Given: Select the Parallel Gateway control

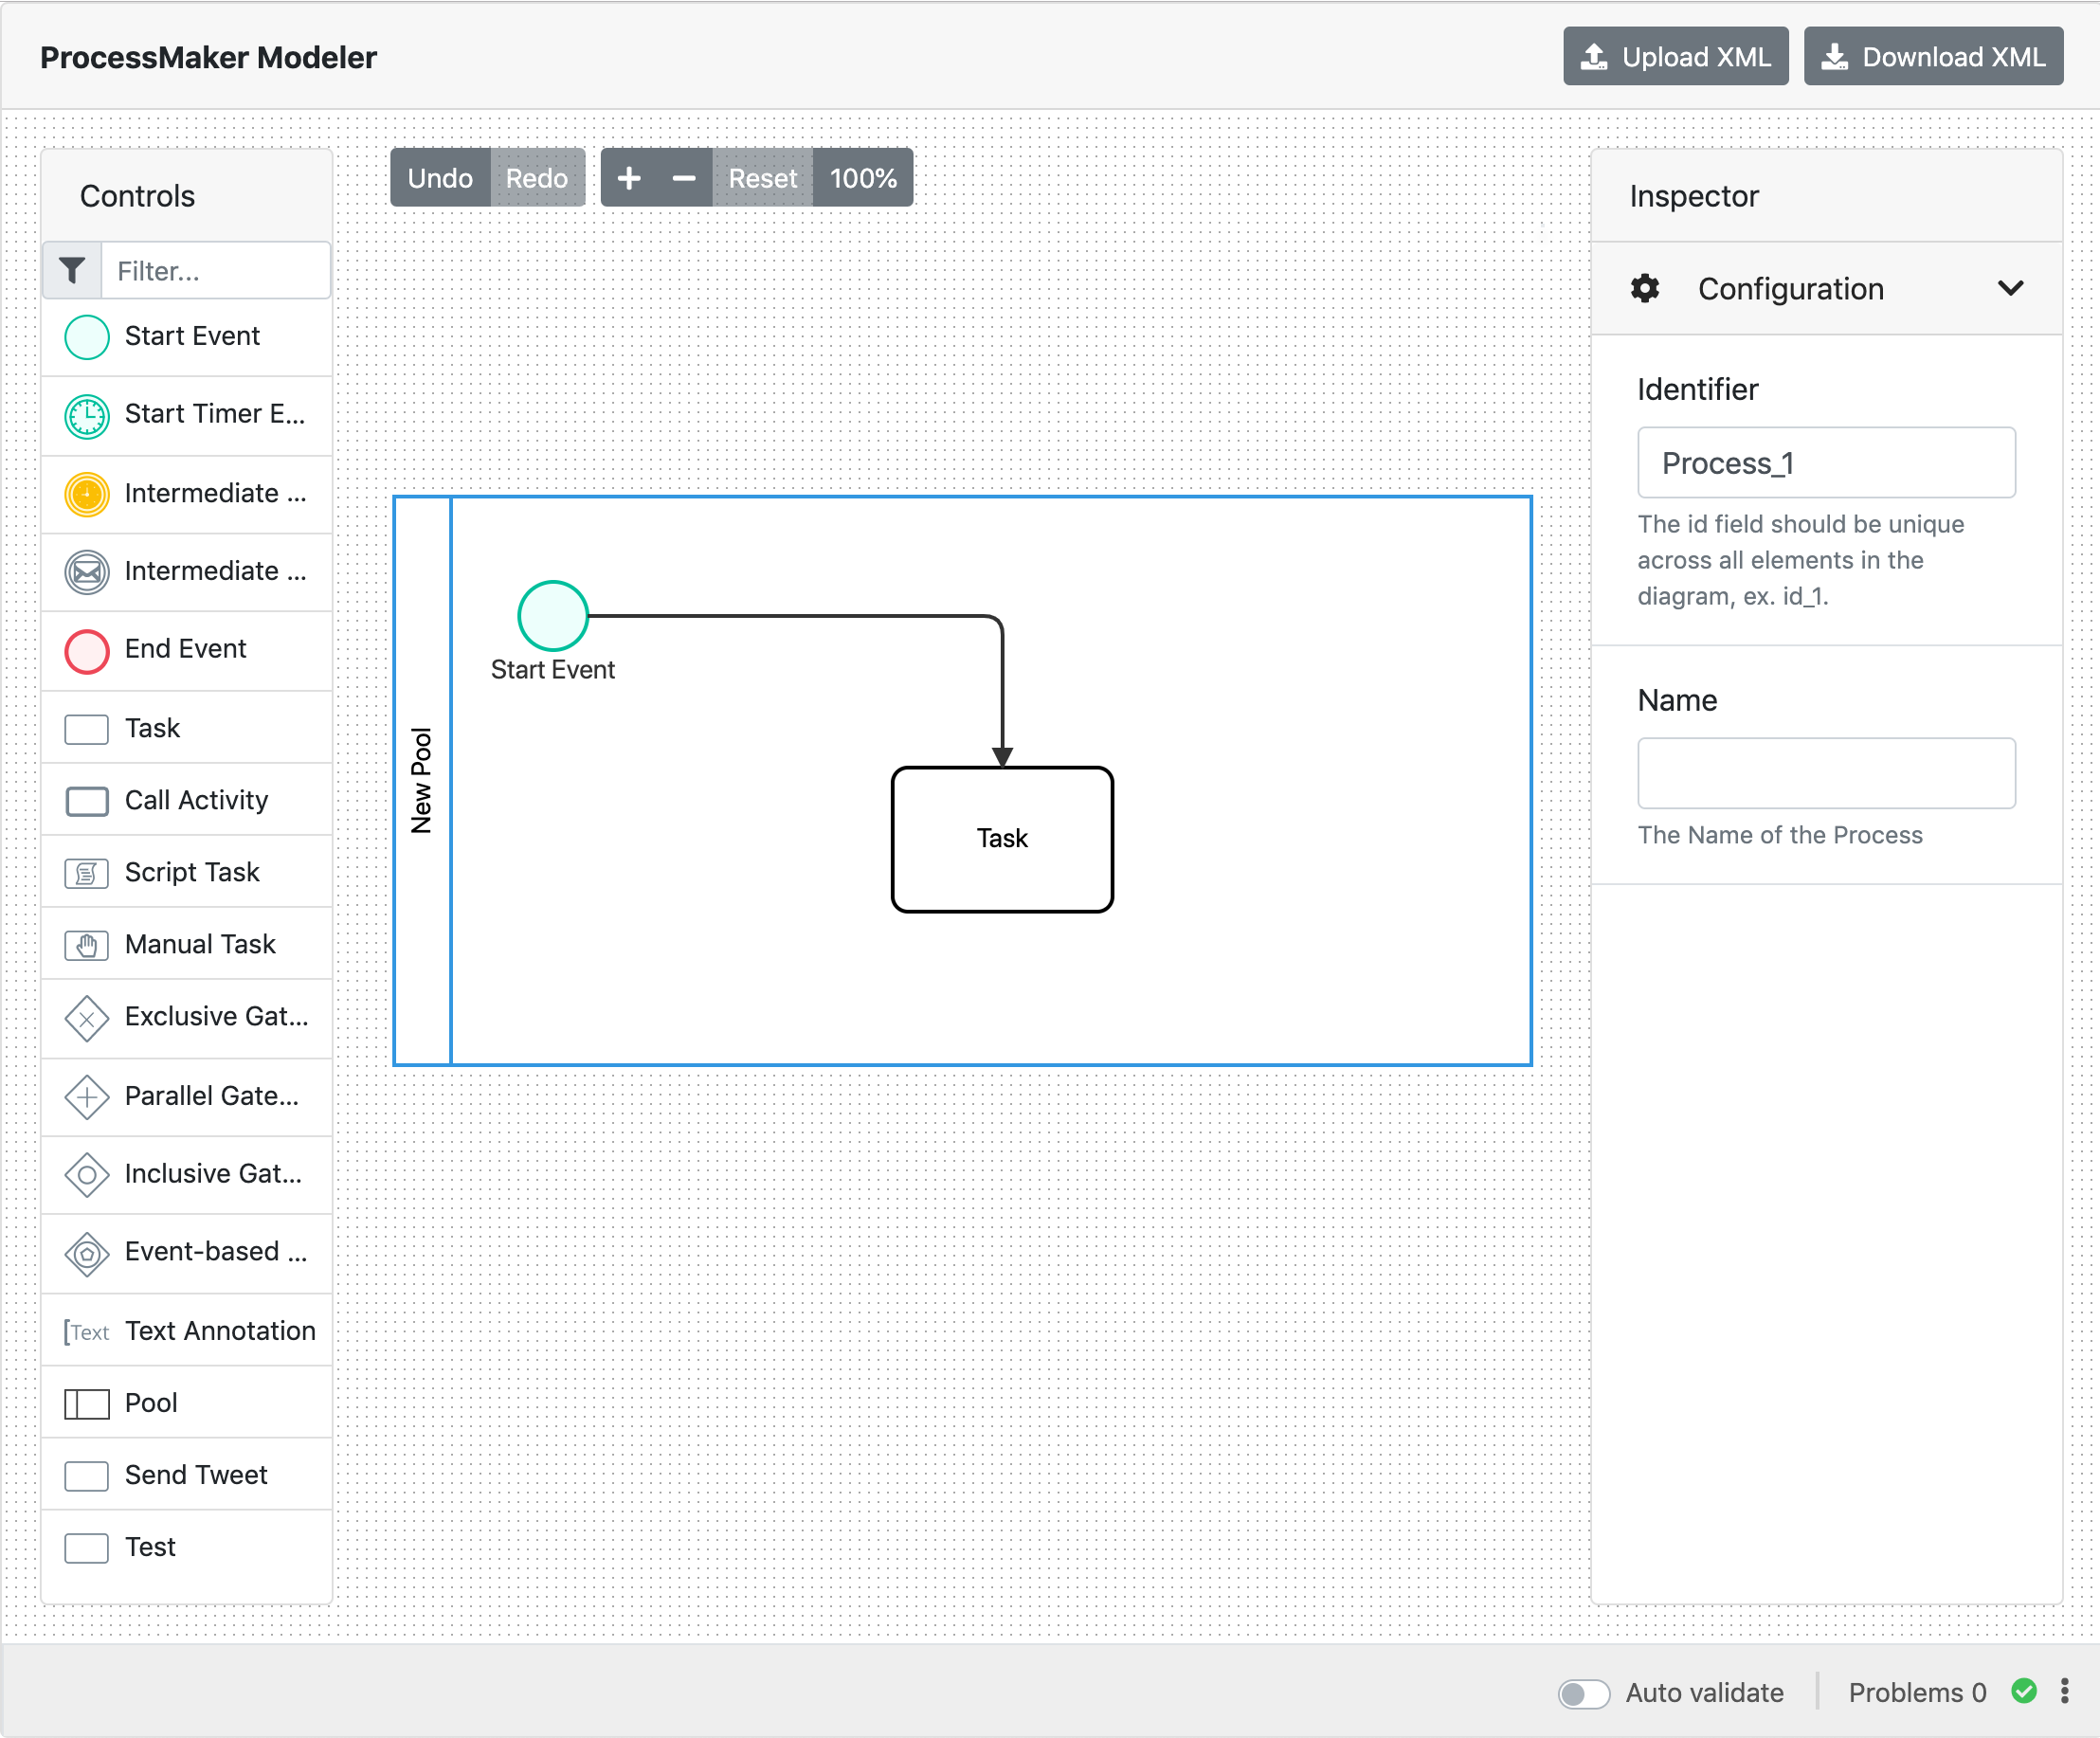Looking at the screenshot, I should 186,1096.
